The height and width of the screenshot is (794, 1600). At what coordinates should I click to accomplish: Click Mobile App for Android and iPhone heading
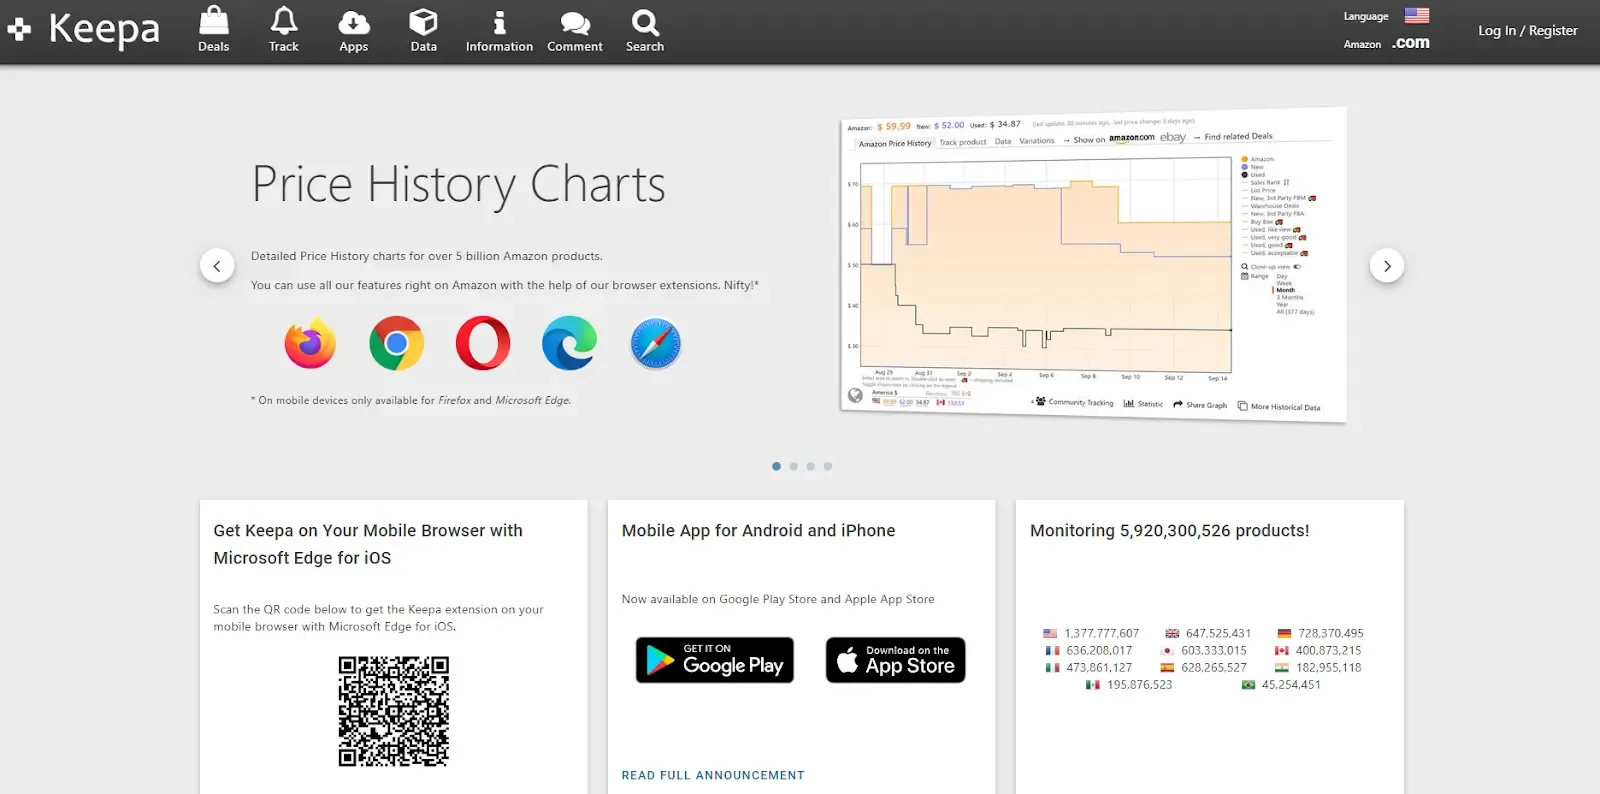[758, 531]
